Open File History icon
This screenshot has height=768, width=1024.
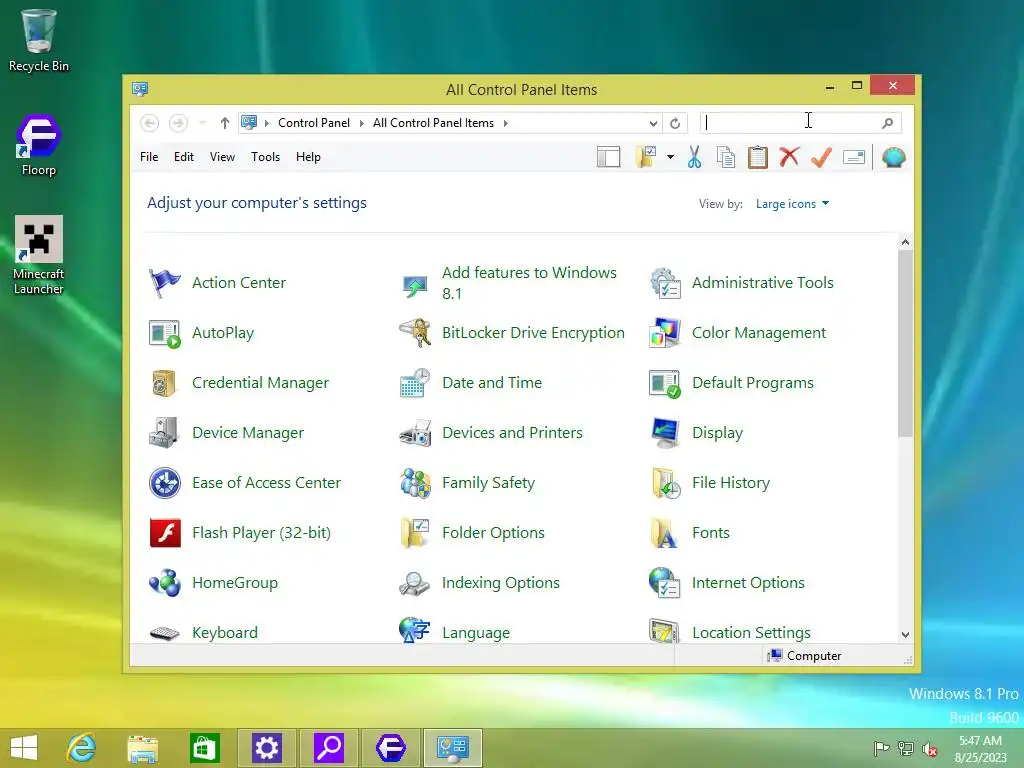665,483
